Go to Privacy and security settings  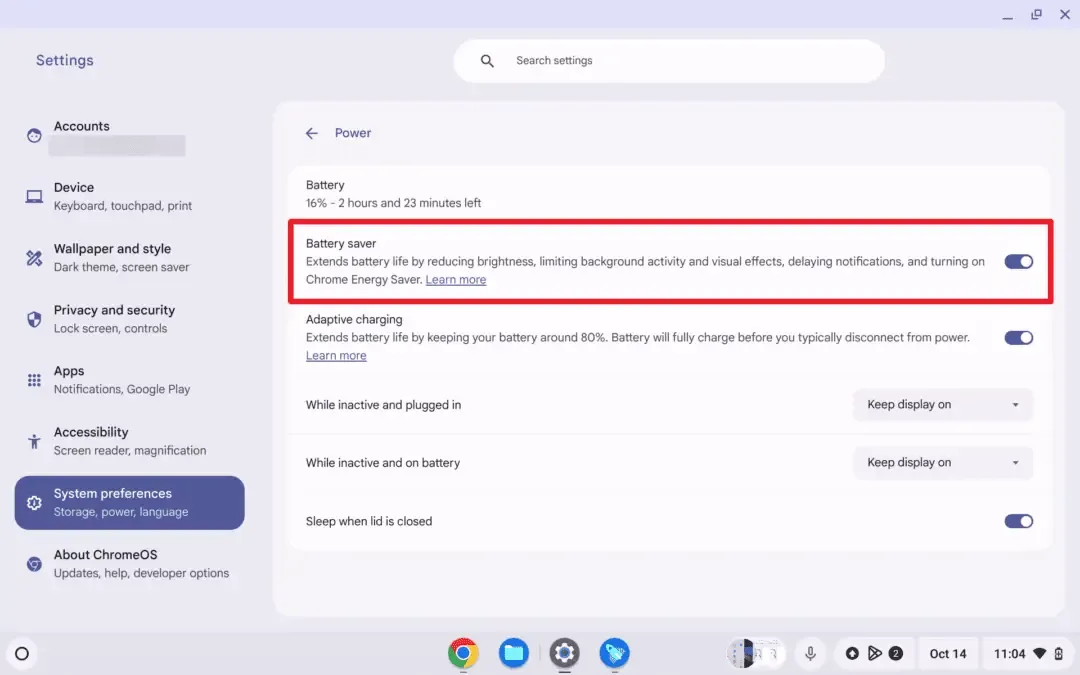click(129, 319)
